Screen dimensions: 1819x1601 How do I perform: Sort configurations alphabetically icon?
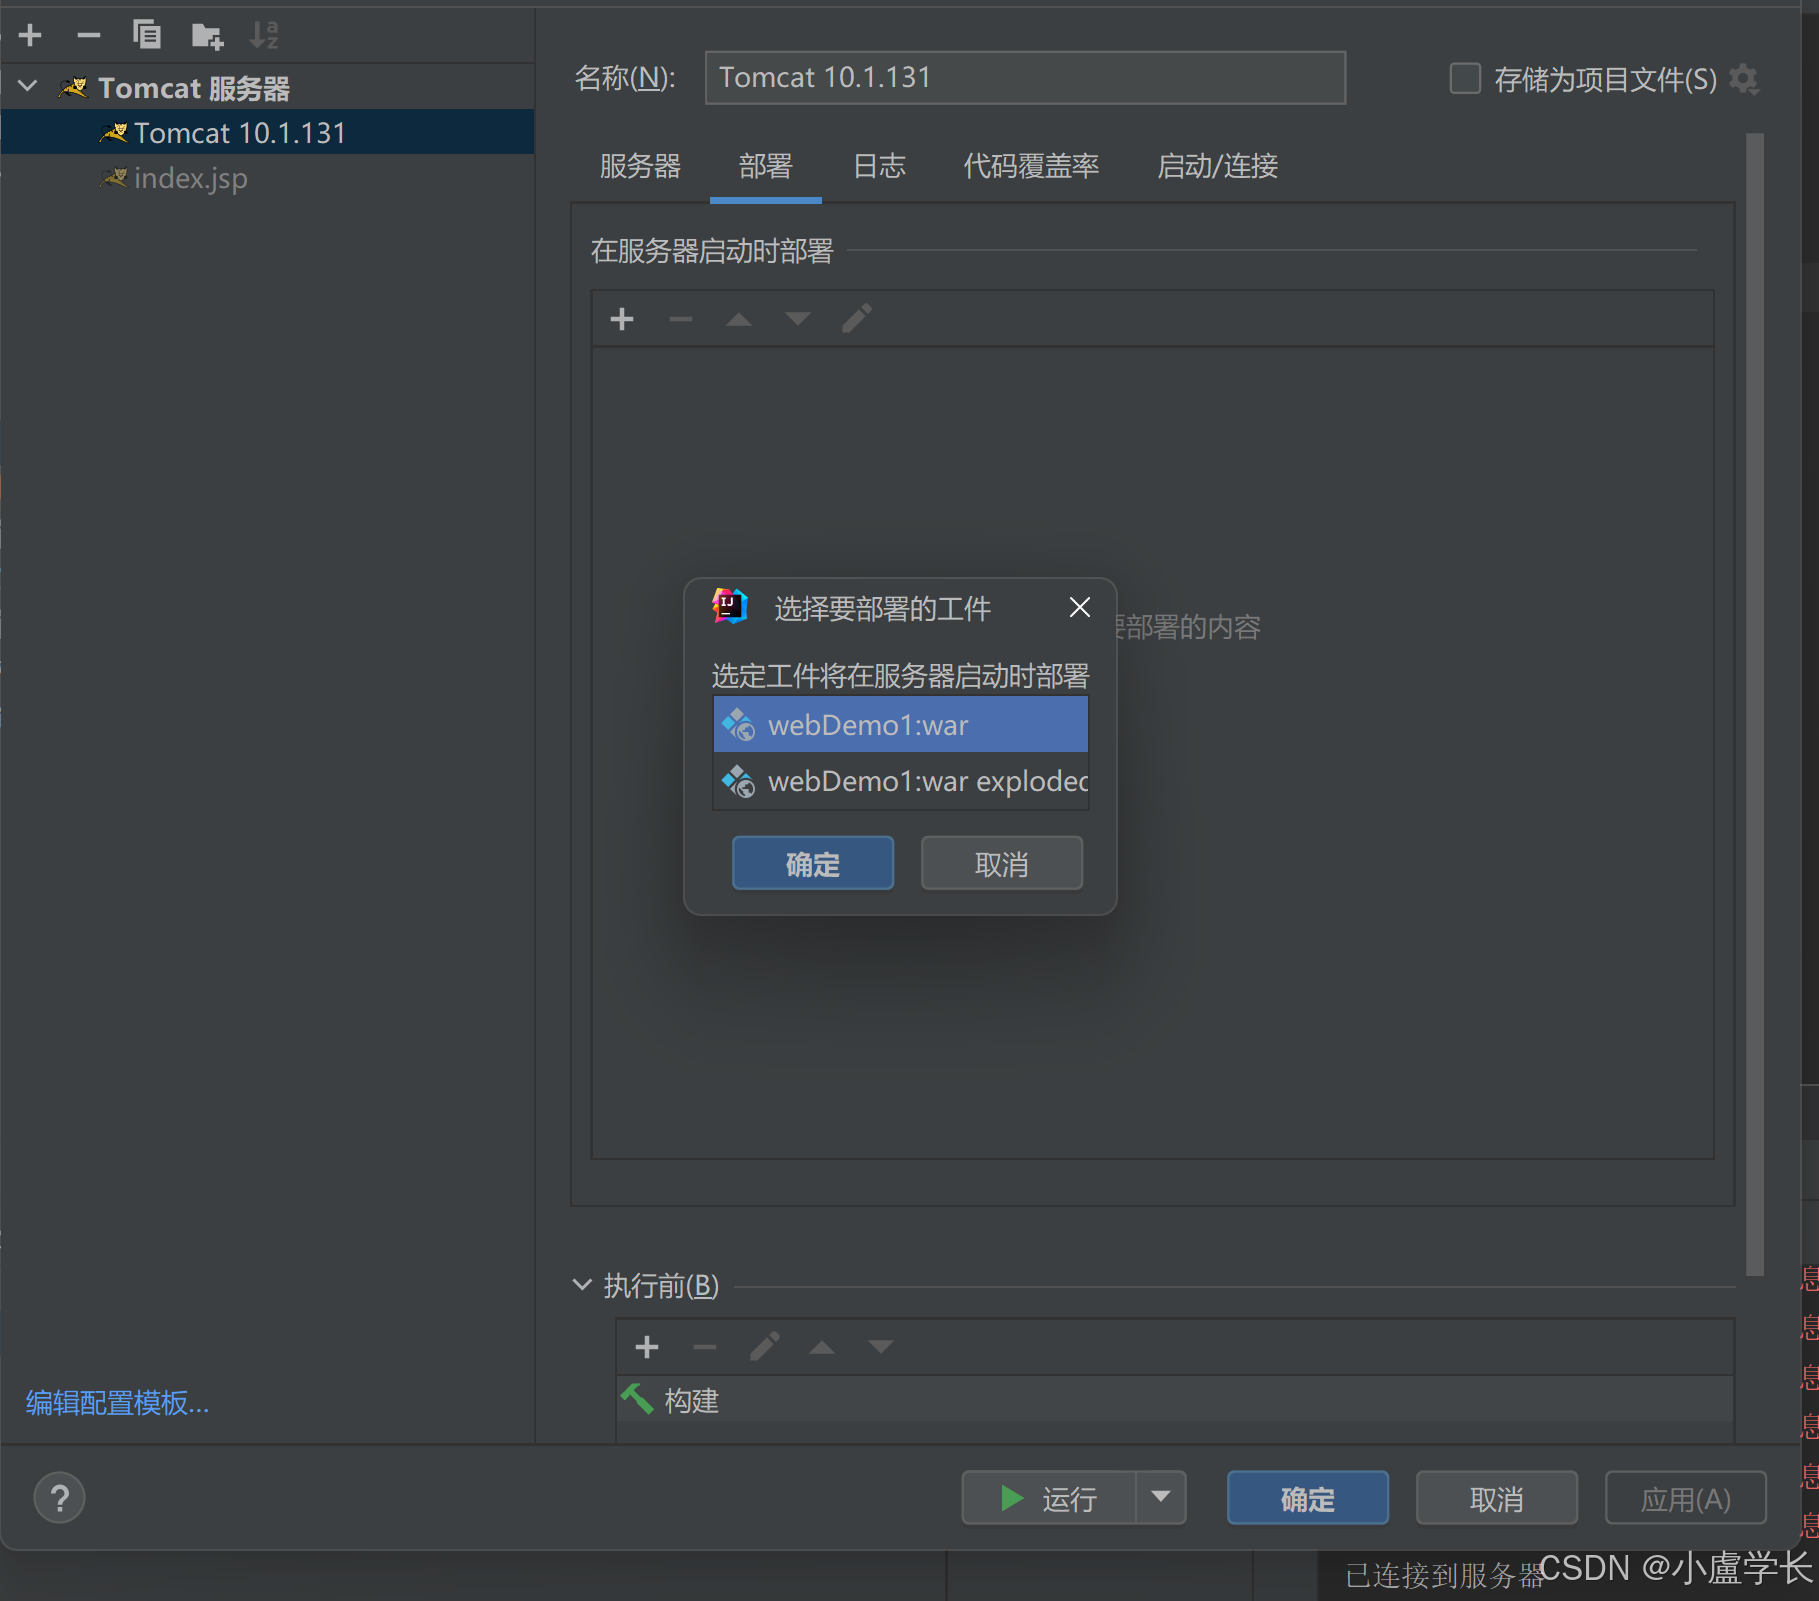pyautogui.click(x=265, y=35)
